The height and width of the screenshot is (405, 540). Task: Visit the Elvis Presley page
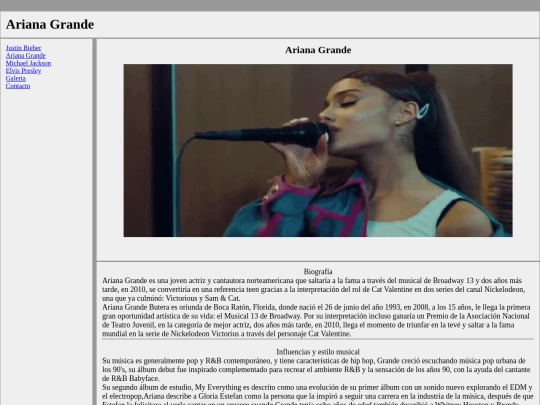(23, 71)
